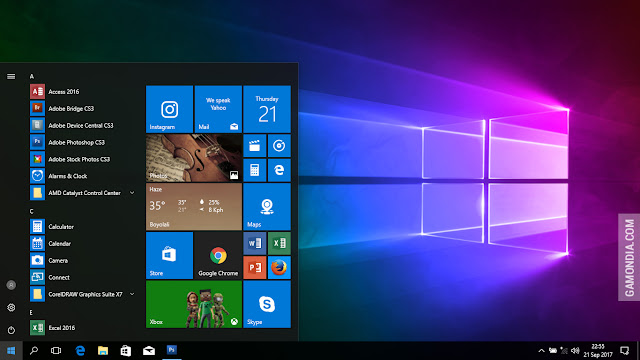Show hidden system tray icons
Image resolution: width=640 pixels, height=360 pixels.
pyautogui.click(x=541, y=351)
